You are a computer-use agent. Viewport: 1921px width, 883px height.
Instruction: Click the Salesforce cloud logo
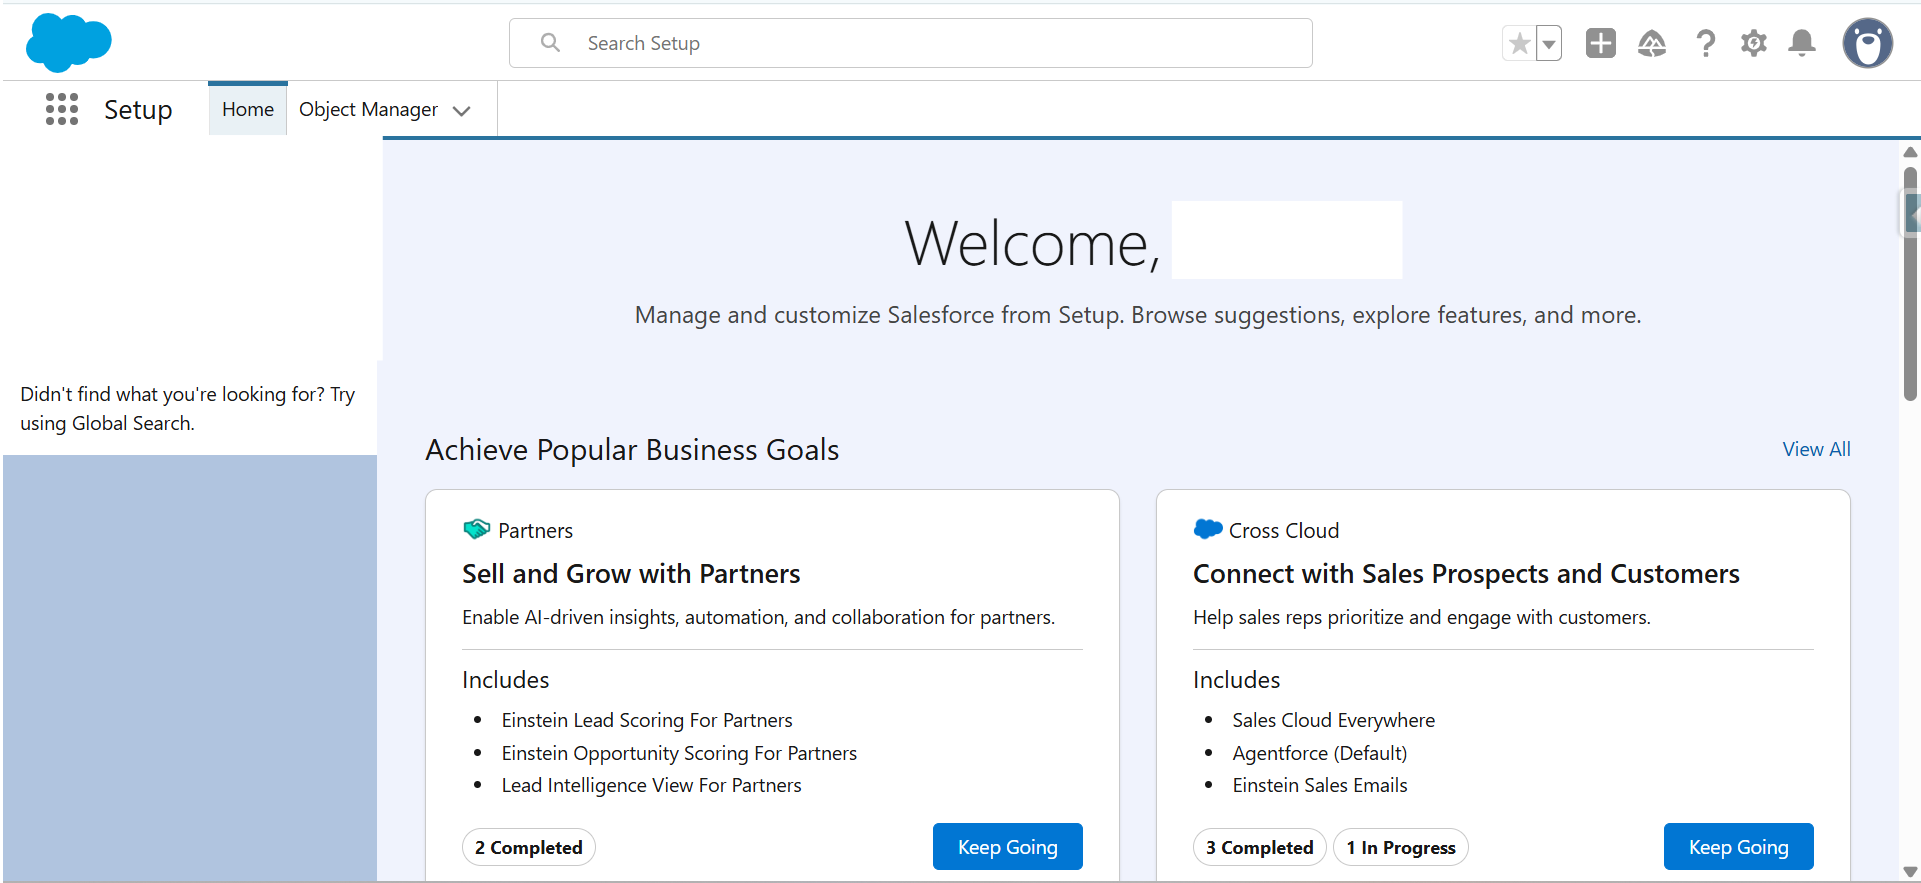(68, 43)
